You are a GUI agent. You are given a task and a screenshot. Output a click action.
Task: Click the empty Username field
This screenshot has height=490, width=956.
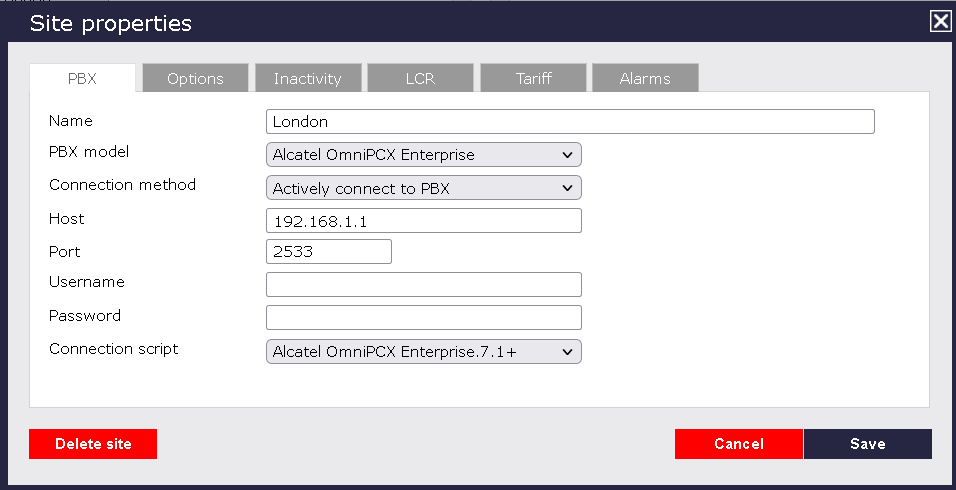423,285
